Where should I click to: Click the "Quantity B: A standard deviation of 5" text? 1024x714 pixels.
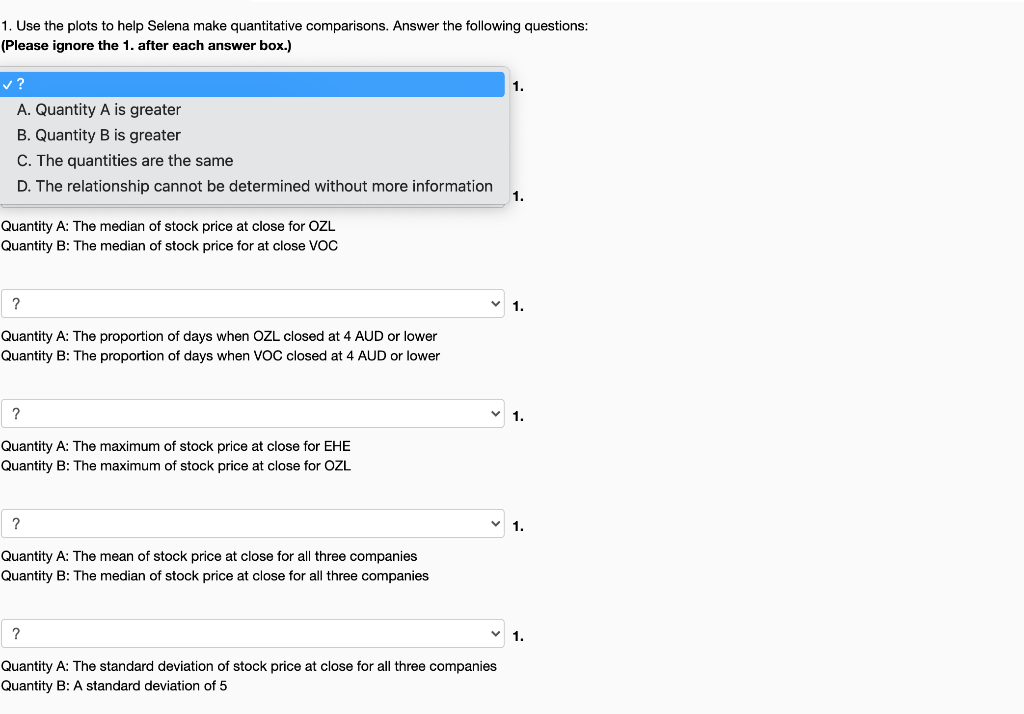[114, 686]
